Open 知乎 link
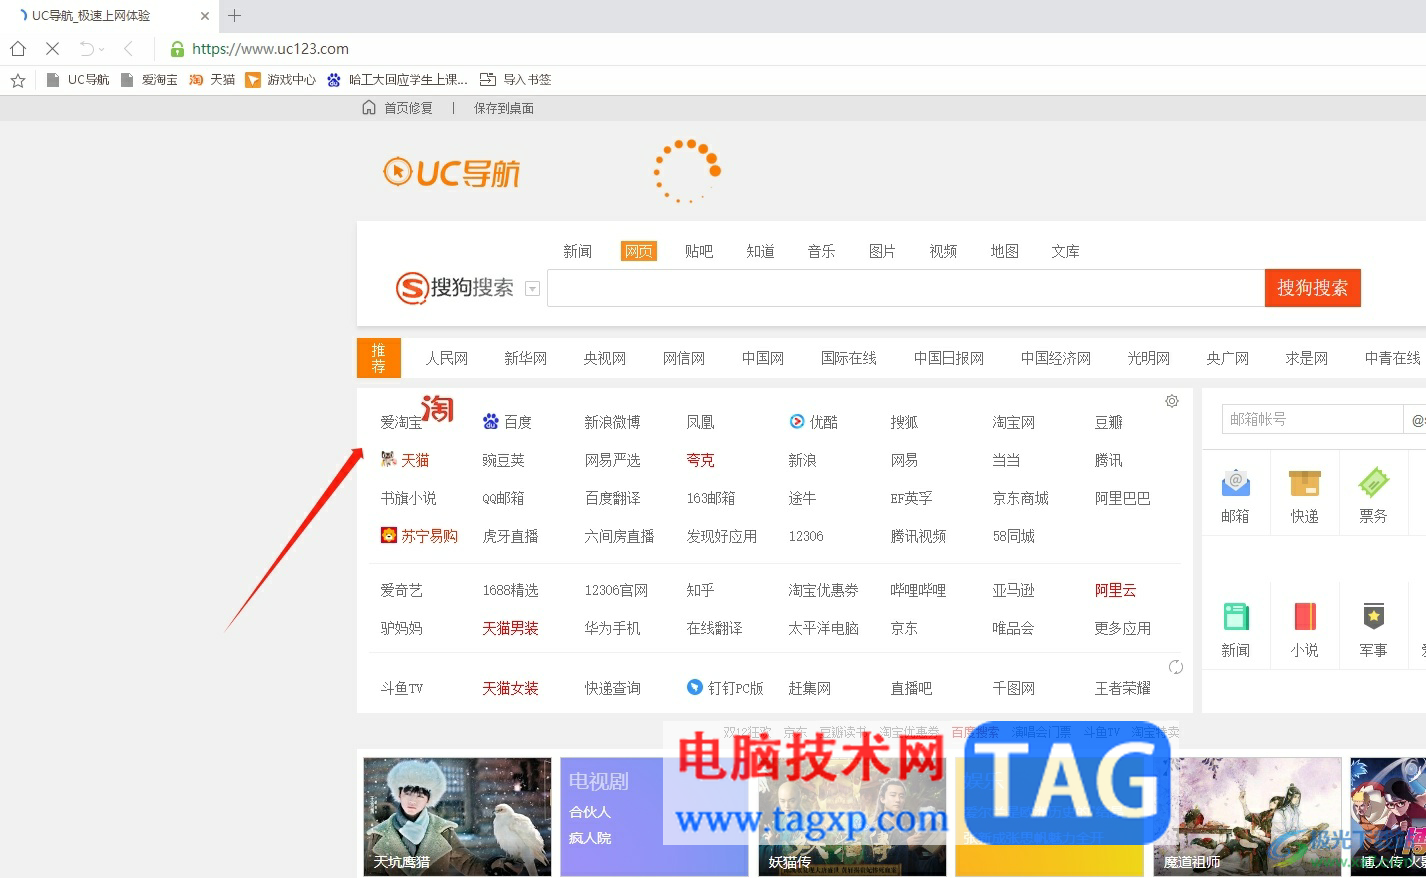Viewport: 1426px width, 878px height. tap(700, 590)
